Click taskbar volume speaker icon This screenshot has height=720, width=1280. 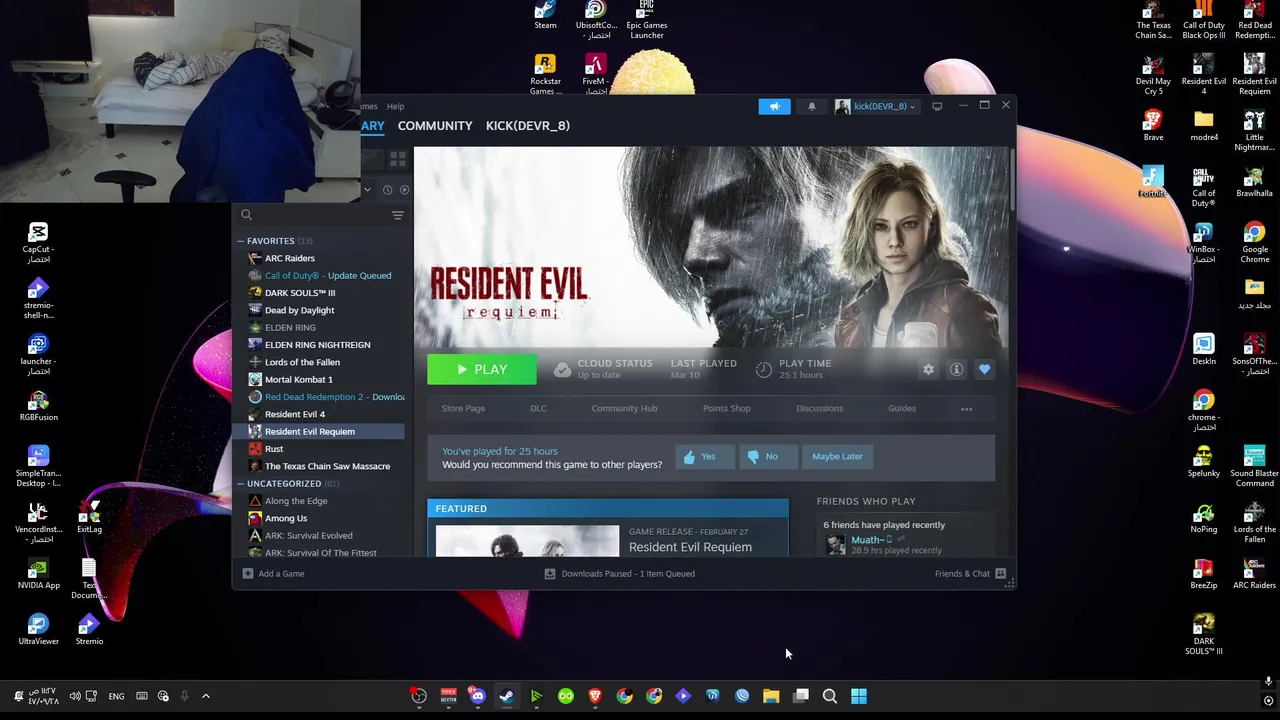(x=75, y=696)
